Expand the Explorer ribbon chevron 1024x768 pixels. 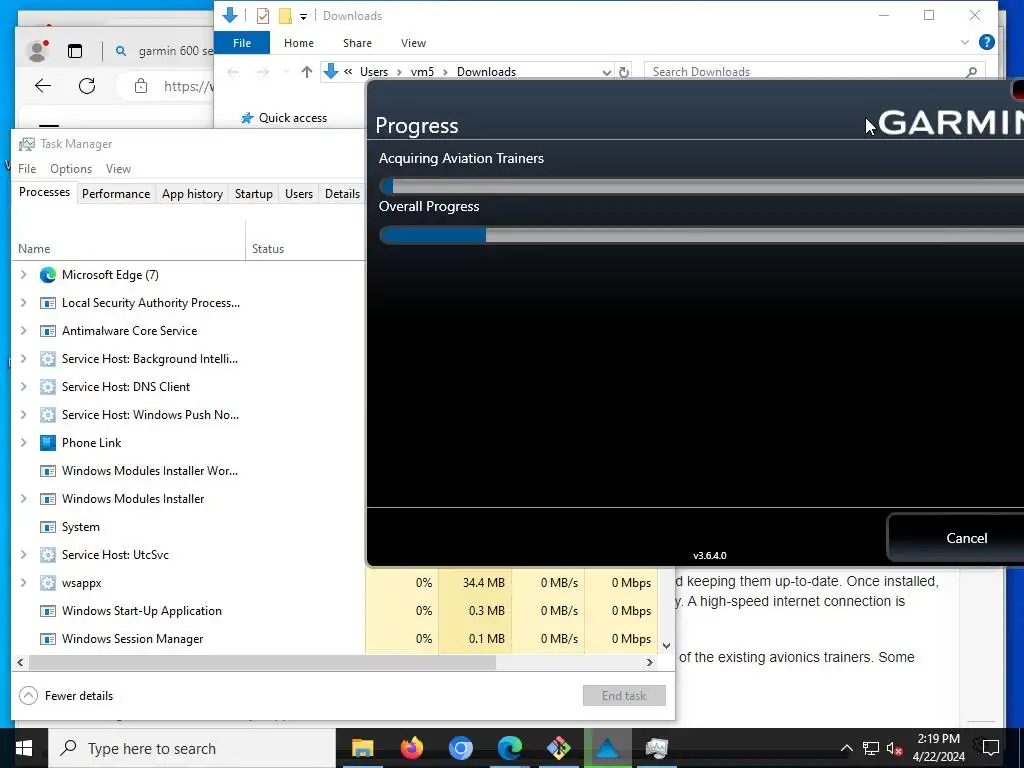click(x=965, y=42)
